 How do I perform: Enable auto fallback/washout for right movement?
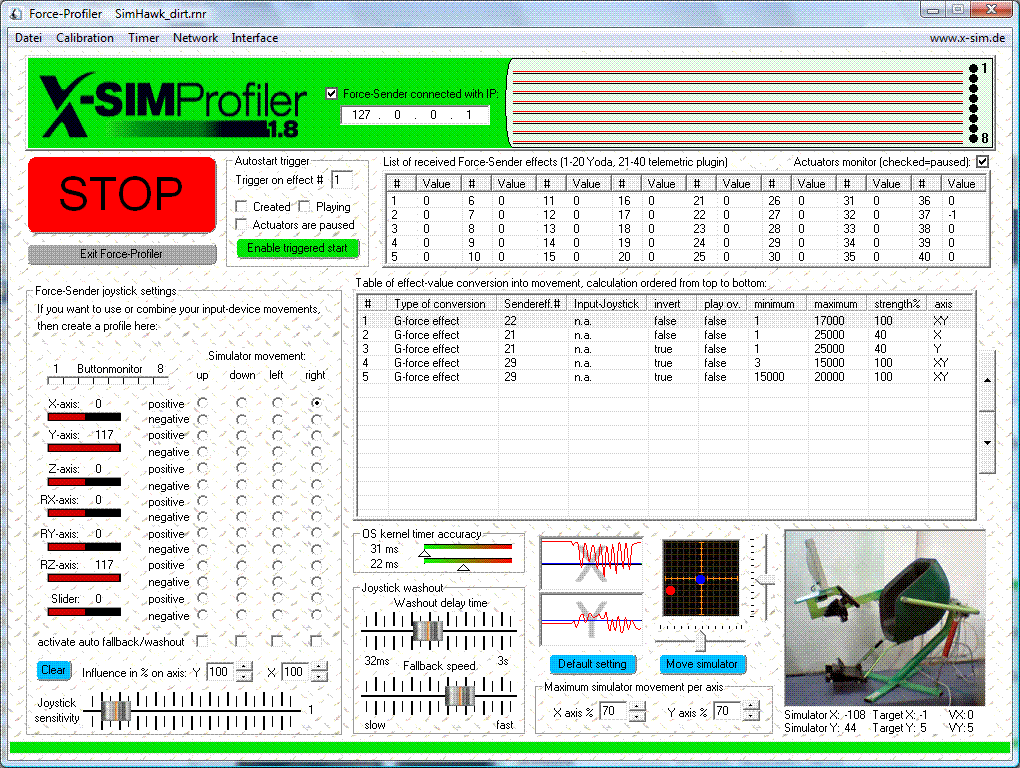coord(316,641)
